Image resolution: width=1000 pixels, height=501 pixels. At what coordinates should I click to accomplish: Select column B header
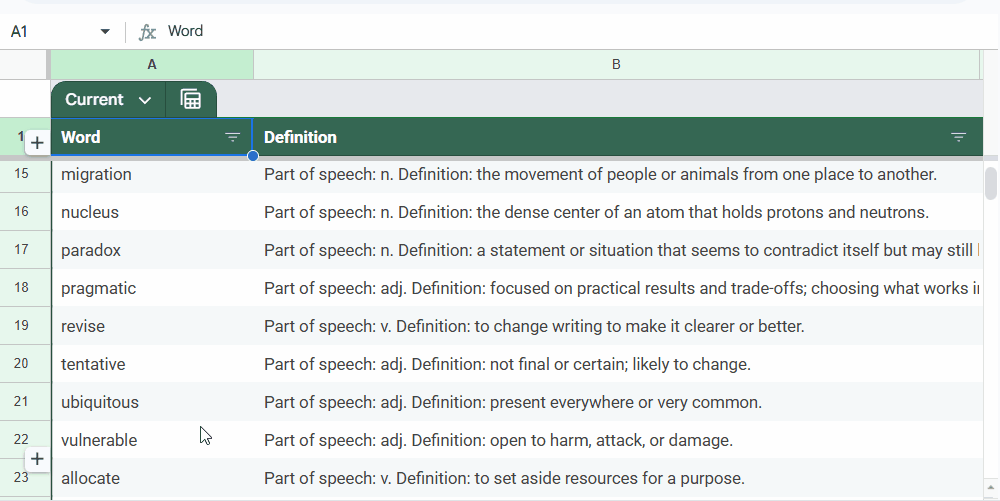(616, 64)
